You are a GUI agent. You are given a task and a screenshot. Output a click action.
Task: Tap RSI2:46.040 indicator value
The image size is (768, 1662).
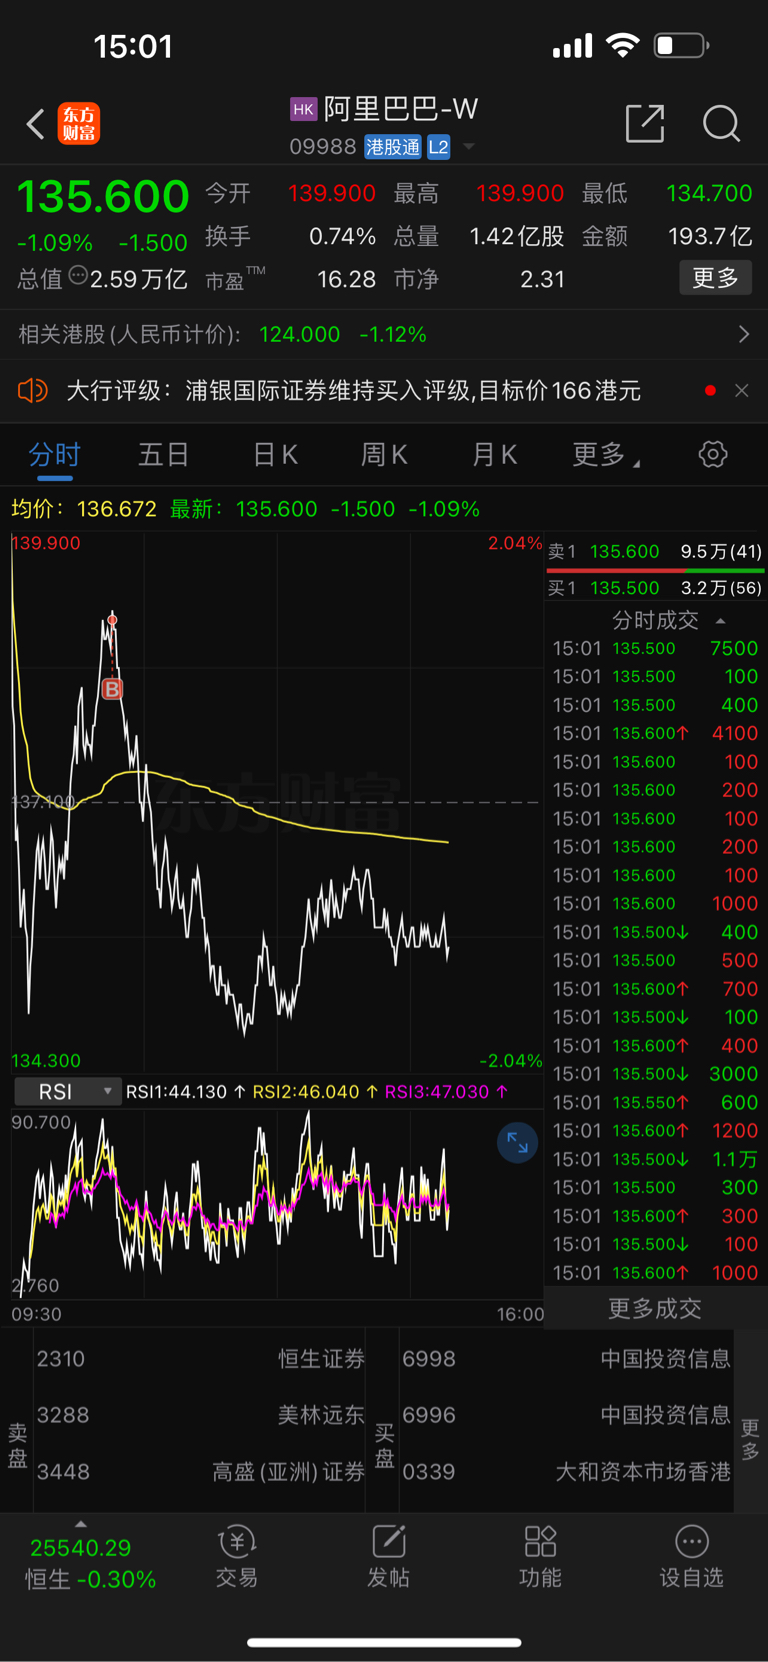click(314, 1092)
